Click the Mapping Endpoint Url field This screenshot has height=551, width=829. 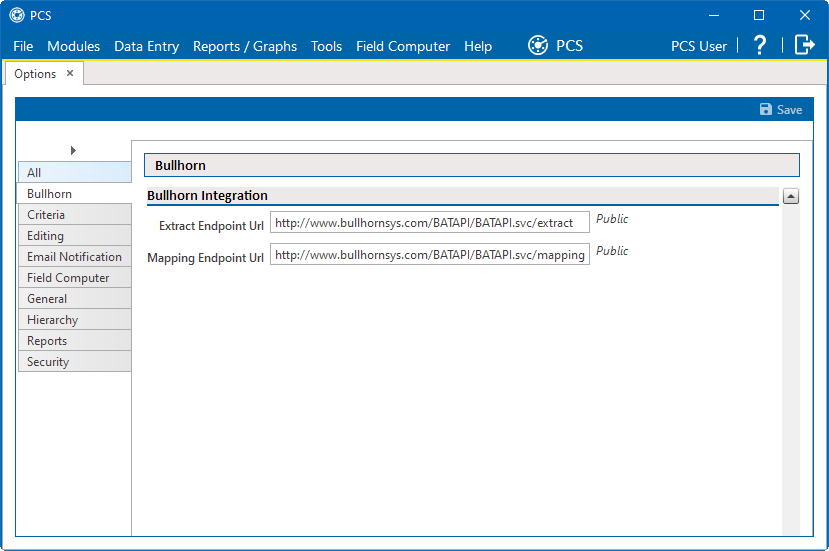[x=430, y=254]
